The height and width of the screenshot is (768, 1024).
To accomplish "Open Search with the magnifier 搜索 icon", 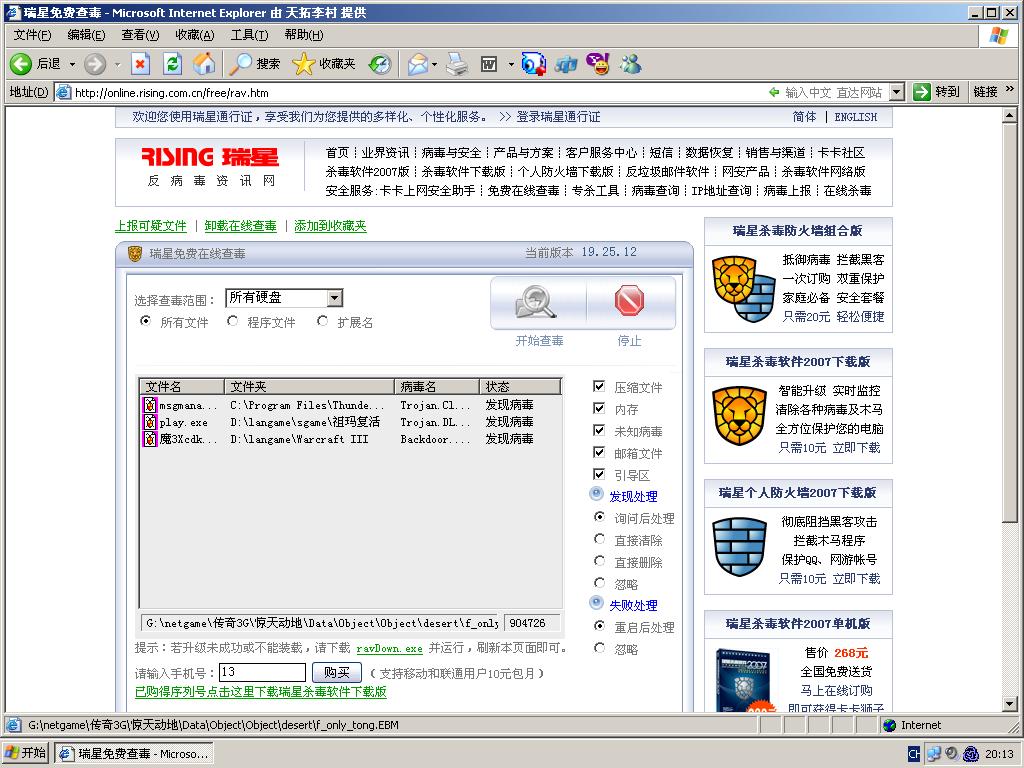I will (x=240, y=64).
